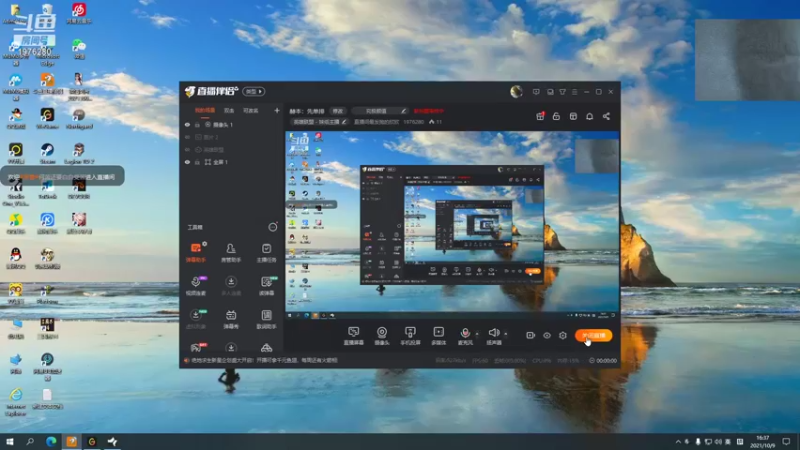Edit the 英雄联盟 category tag
This screenshot has width=800, height=450.
coord(319,122)
